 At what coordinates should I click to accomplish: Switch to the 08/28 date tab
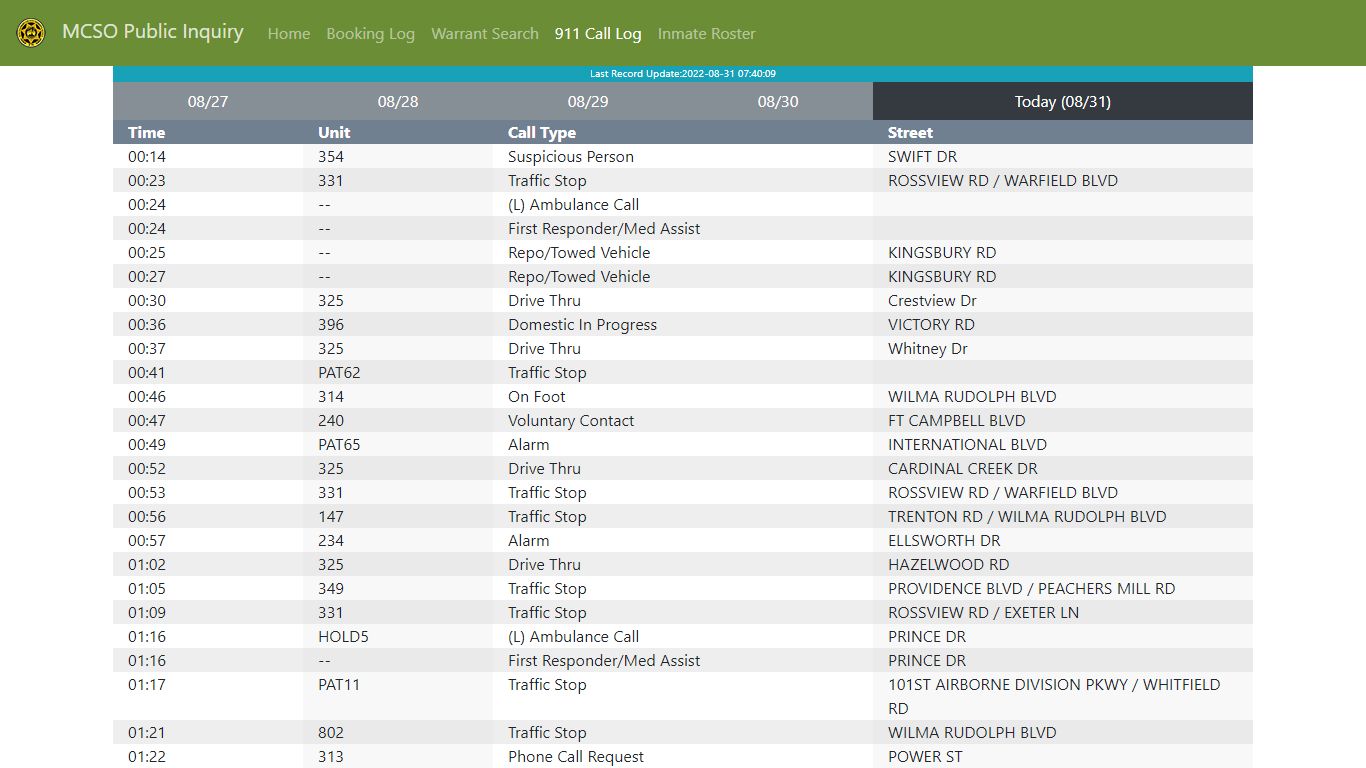(398, 101)
